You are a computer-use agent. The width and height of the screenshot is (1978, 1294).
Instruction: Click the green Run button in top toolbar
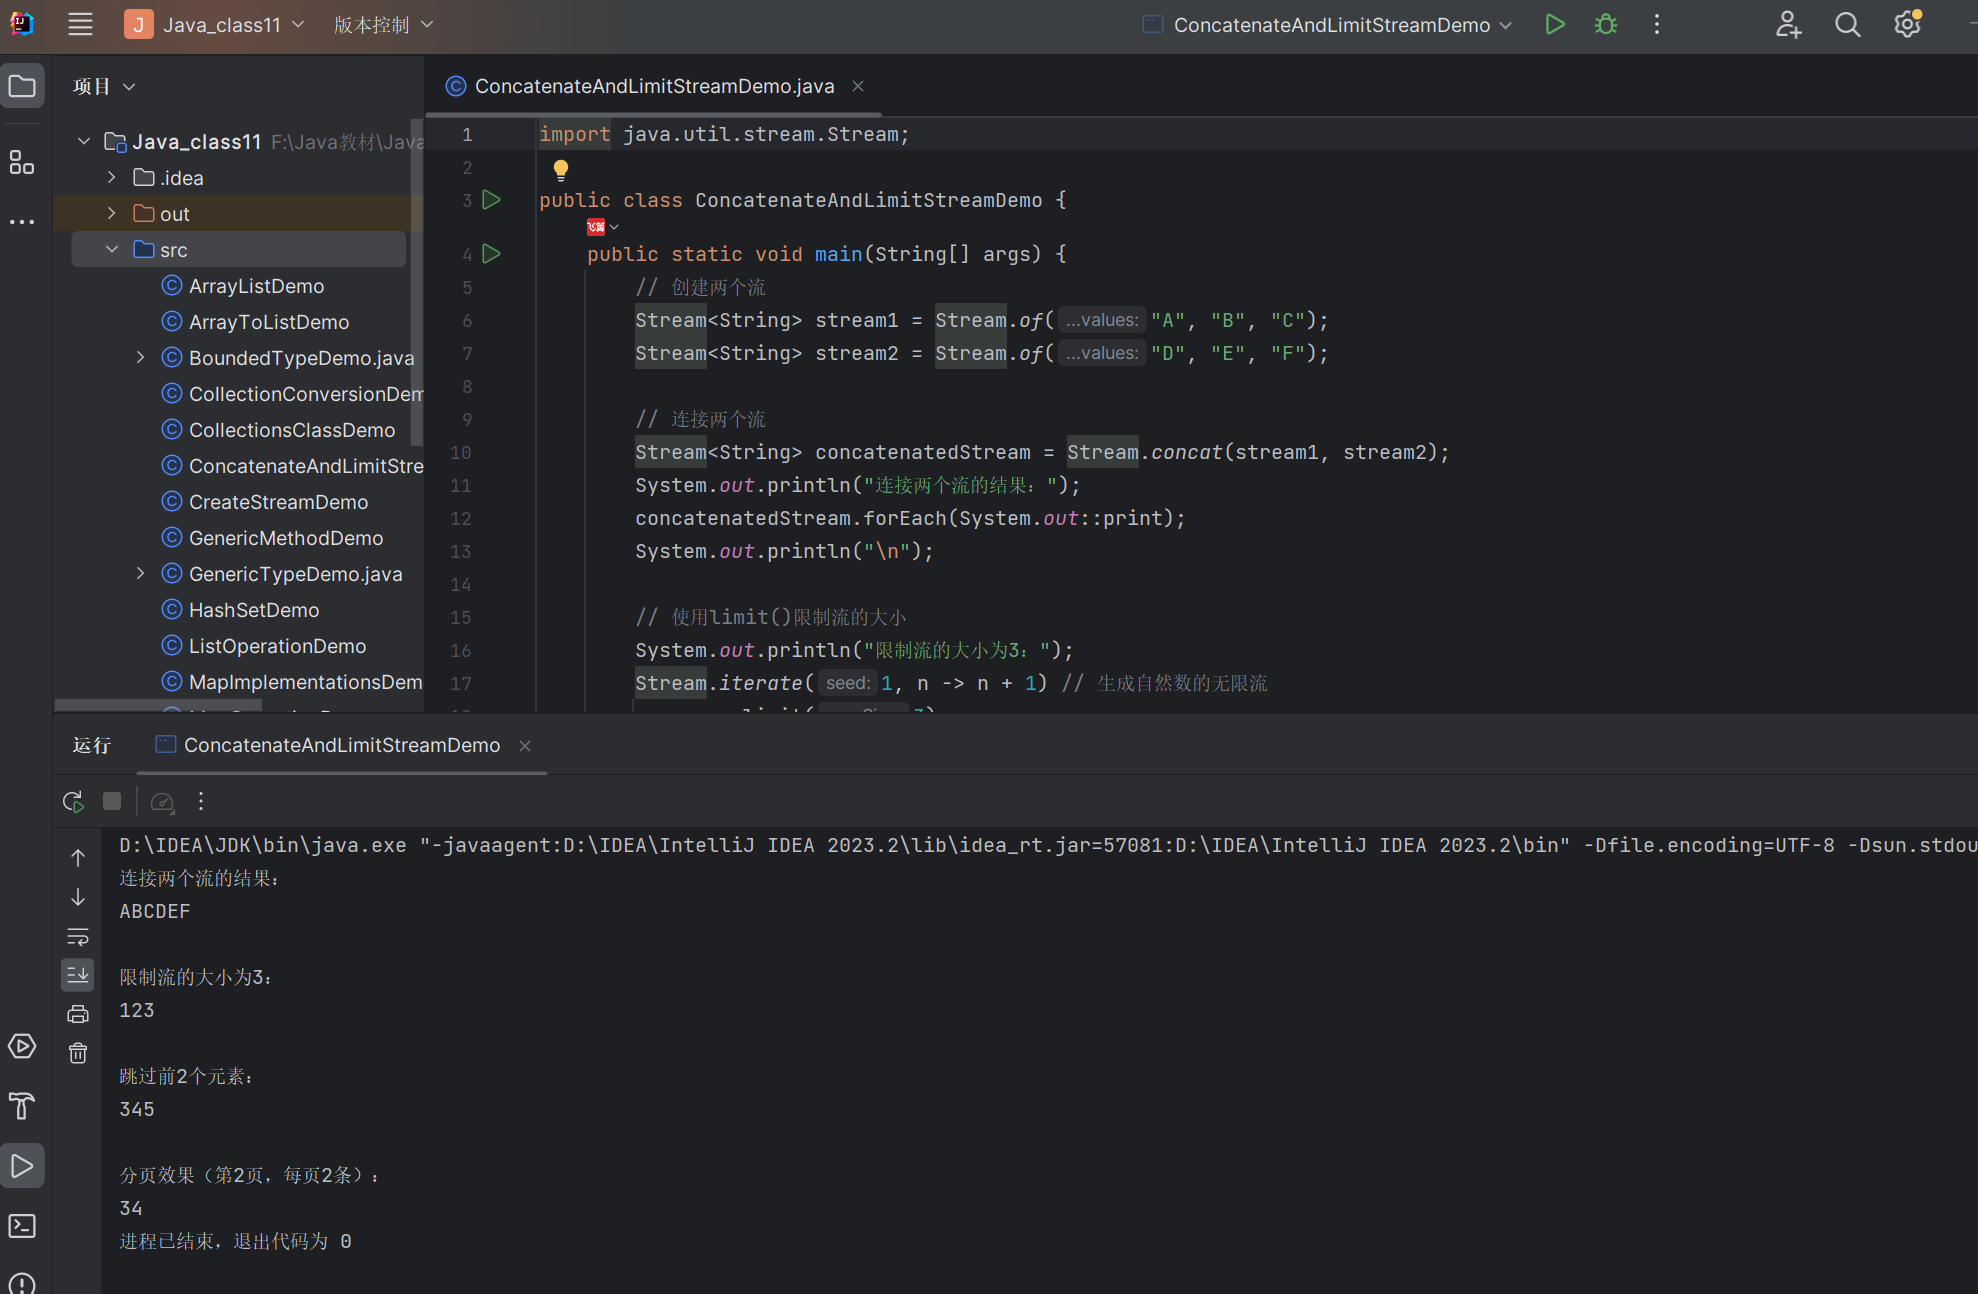click(1554, 25)
